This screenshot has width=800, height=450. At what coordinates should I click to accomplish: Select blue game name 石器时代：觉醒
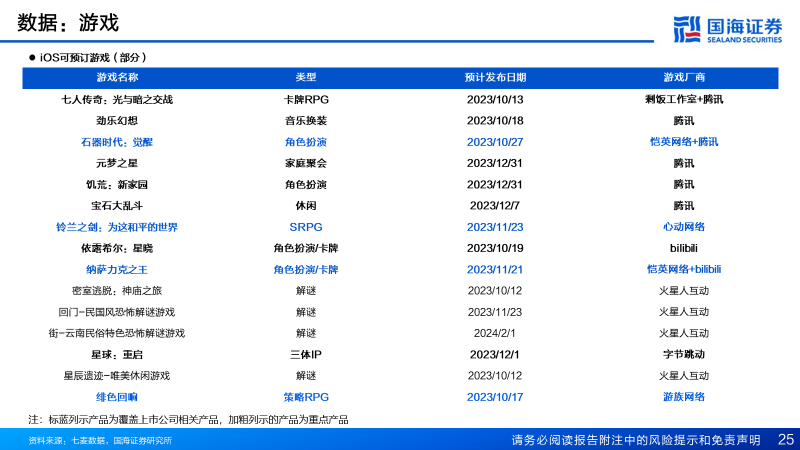click(x=117, y=142)
